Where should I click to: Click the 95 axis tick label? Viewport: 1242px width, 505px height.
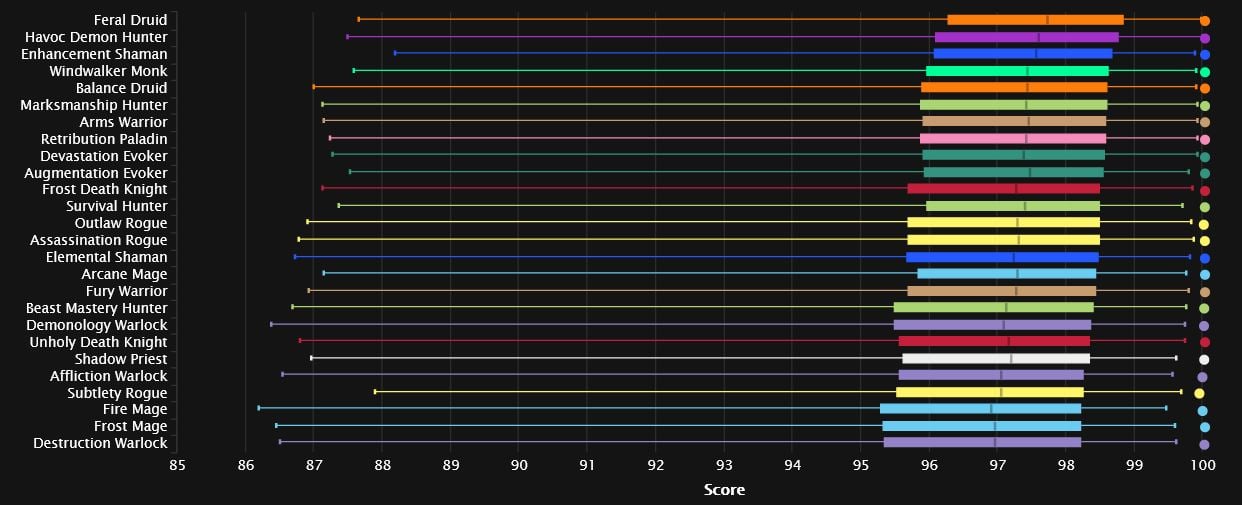(x=861, y=465)
